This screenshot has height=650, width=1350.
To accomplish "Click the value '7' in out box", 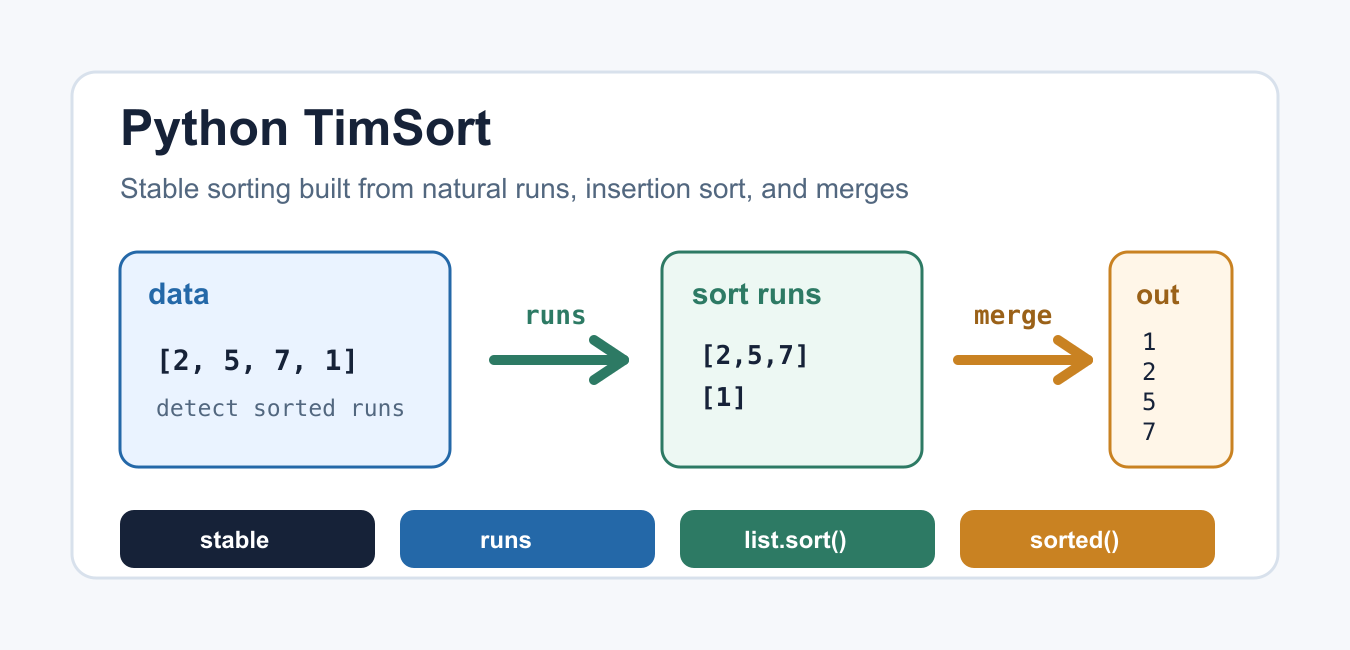I will coord(1149,432).
